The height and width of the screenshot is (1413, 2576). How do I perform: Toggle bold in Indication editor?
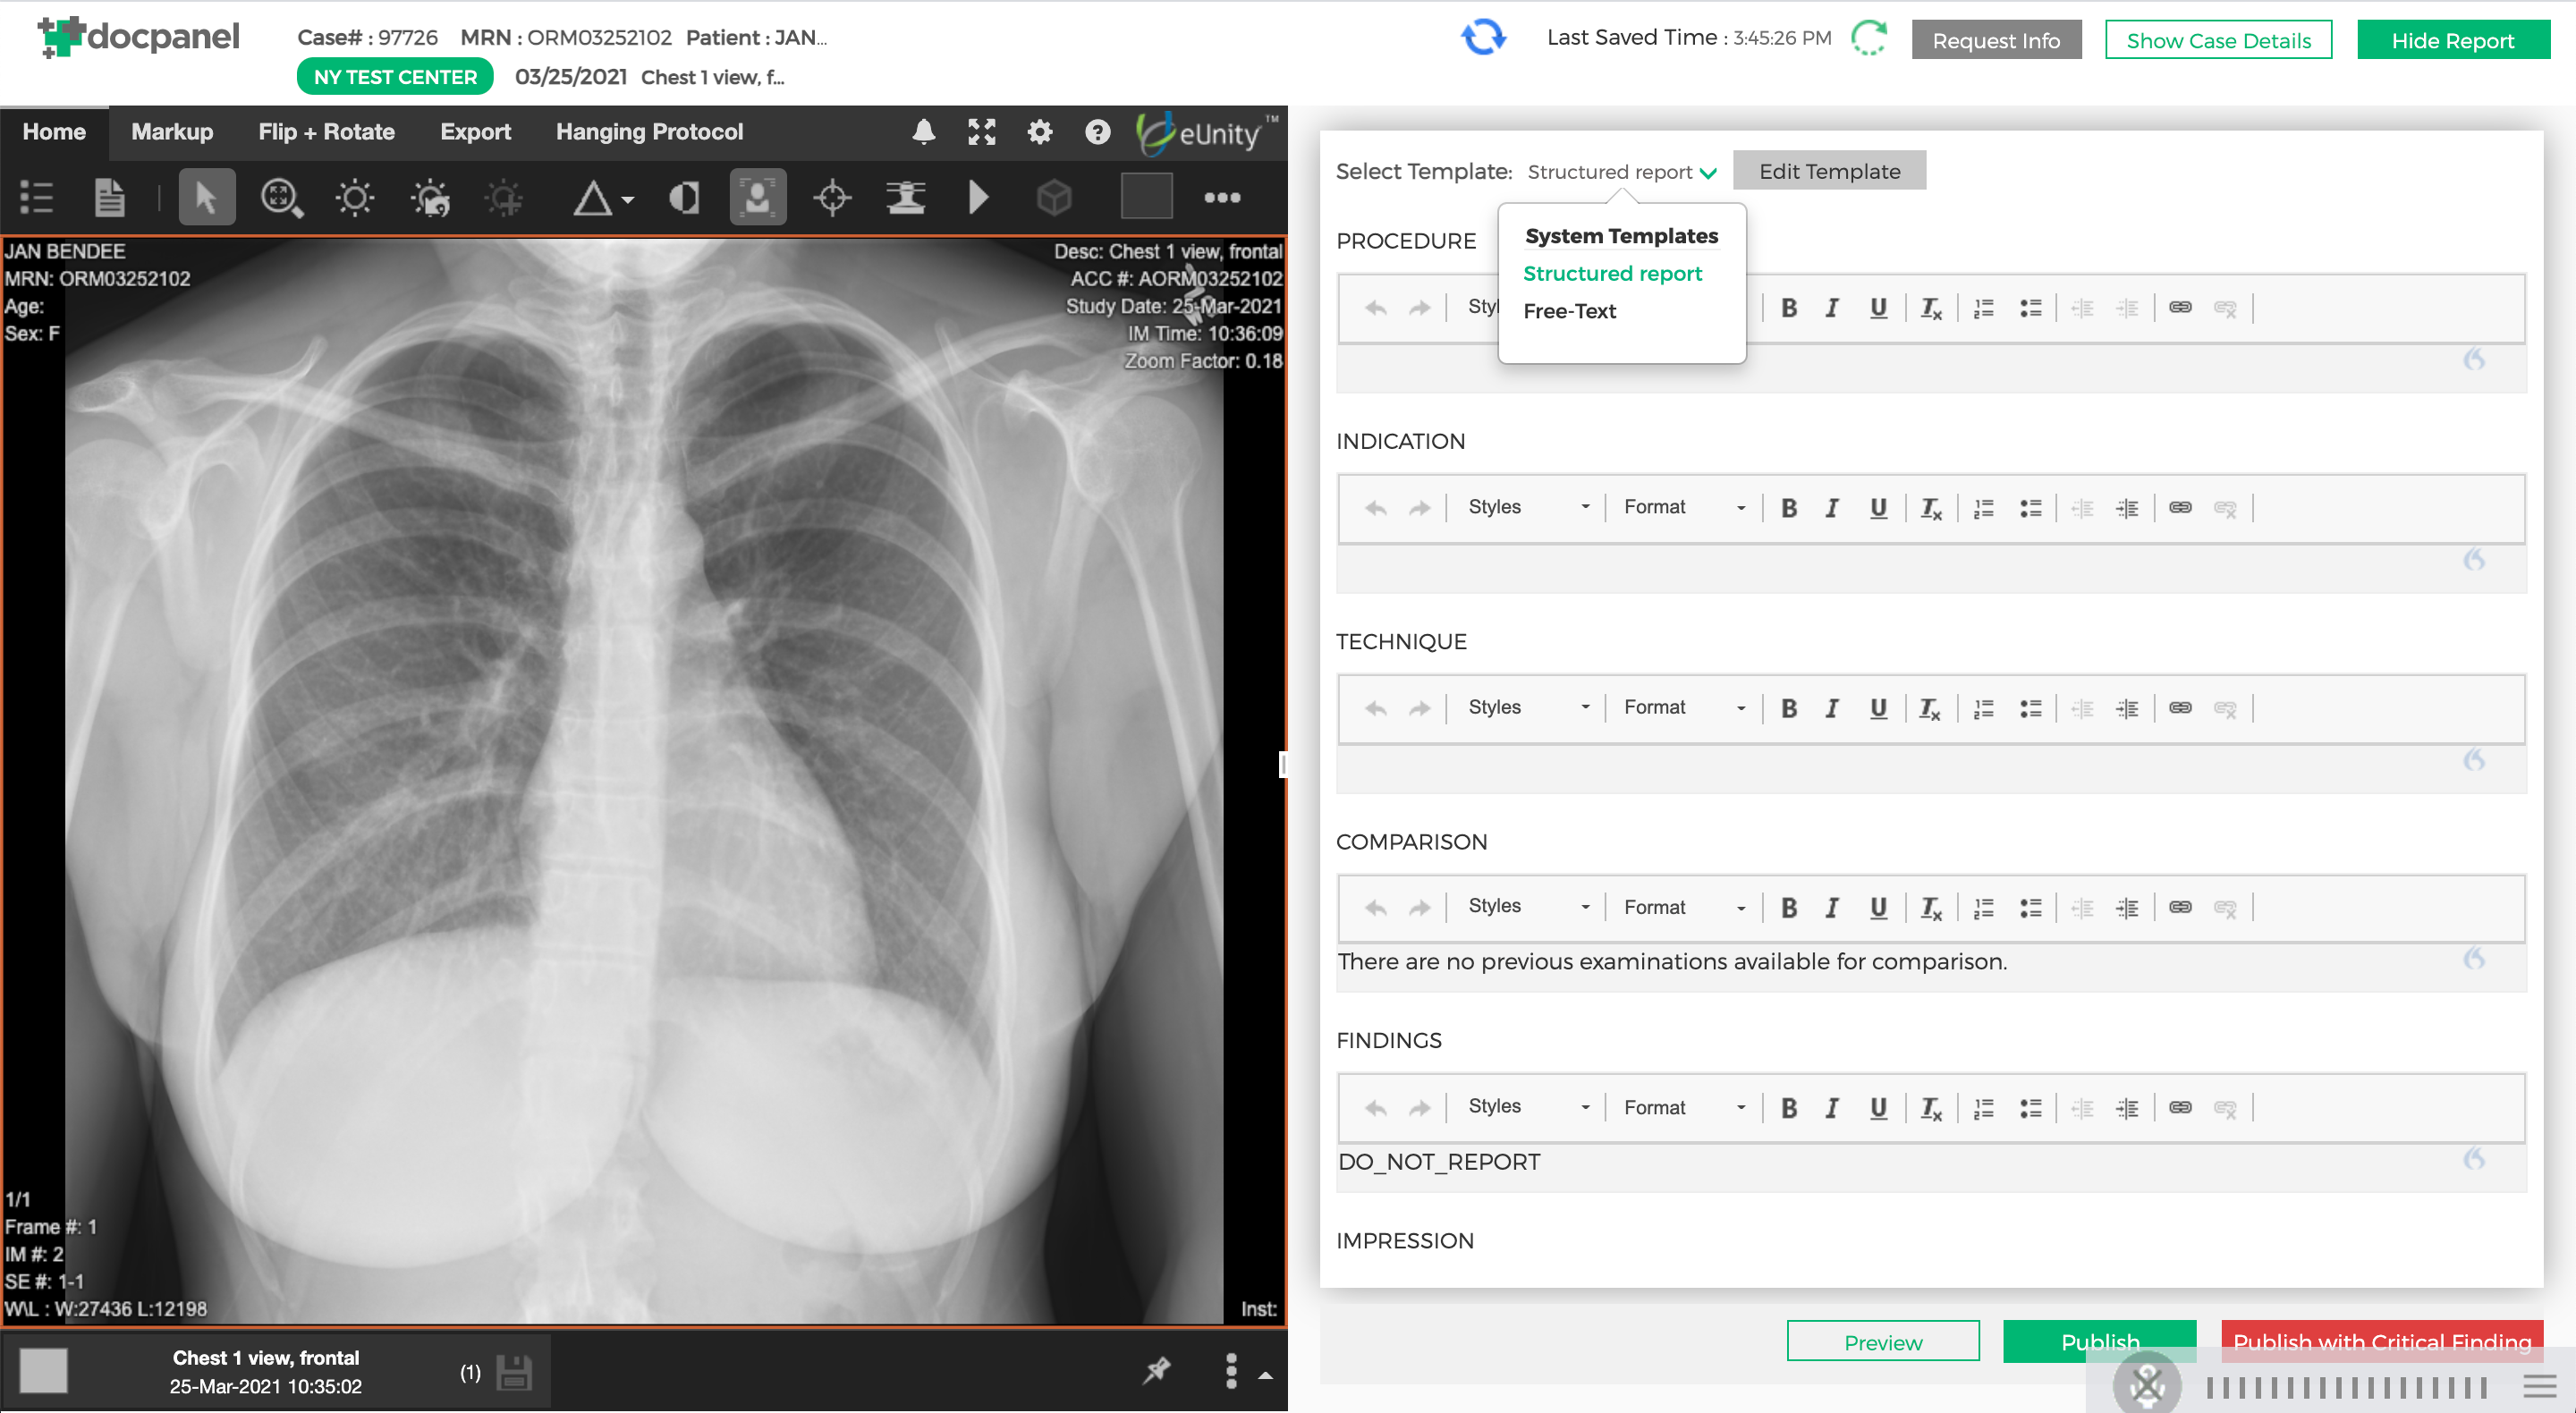pos(1789,508)
